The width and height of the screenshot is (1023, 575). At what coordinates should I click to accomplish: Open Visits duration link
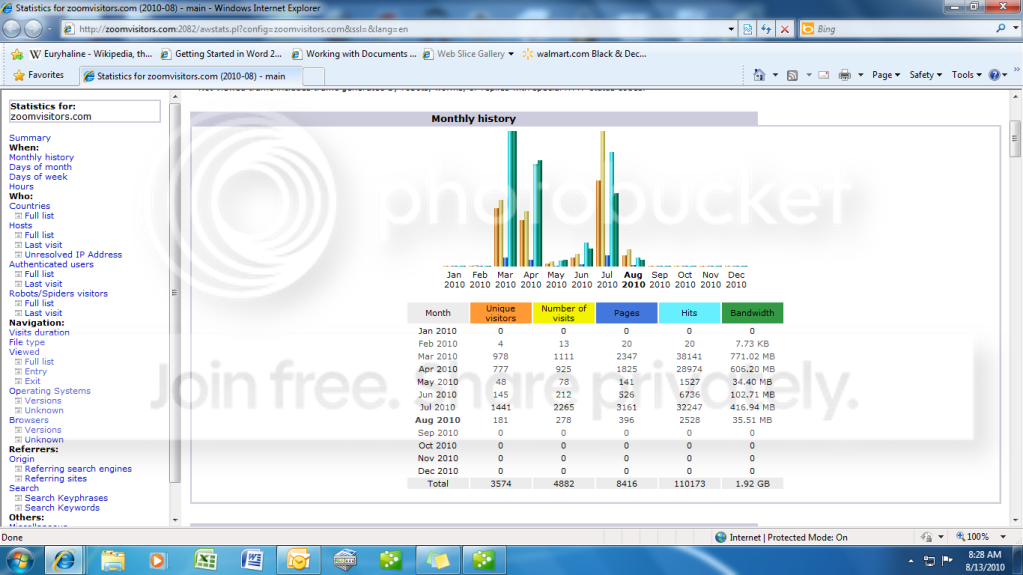pos(39,332)
